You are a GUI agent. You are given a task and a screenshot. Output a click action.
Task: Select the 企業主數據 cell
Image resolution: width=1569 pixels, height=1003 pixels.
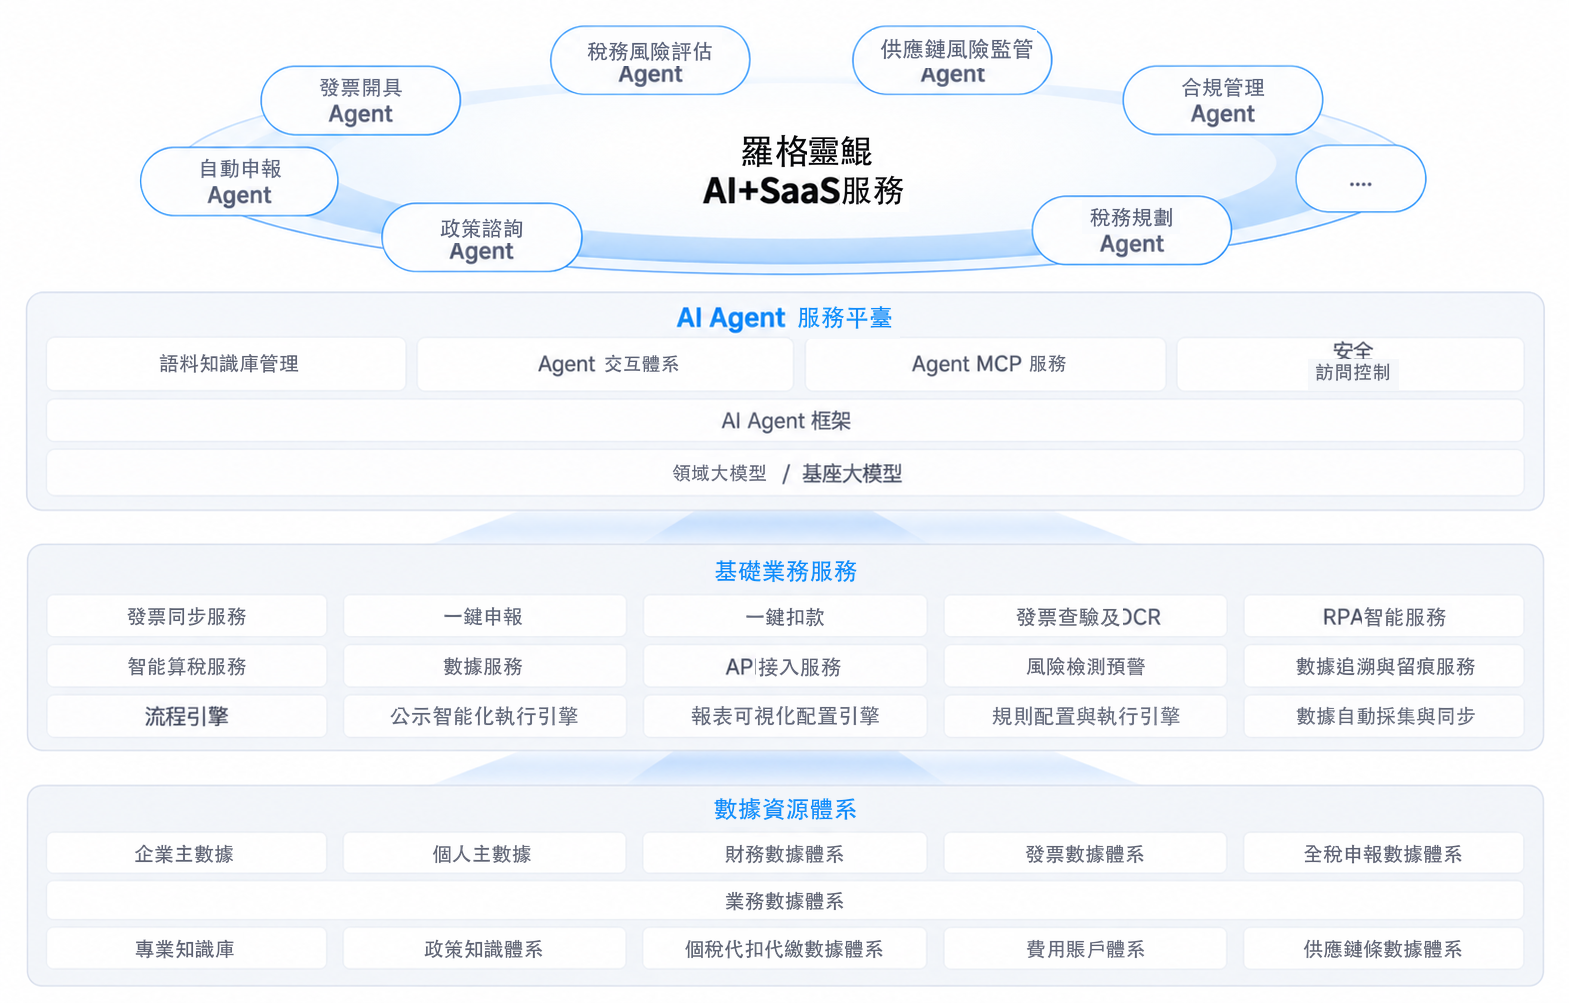(x=187, y=853)
